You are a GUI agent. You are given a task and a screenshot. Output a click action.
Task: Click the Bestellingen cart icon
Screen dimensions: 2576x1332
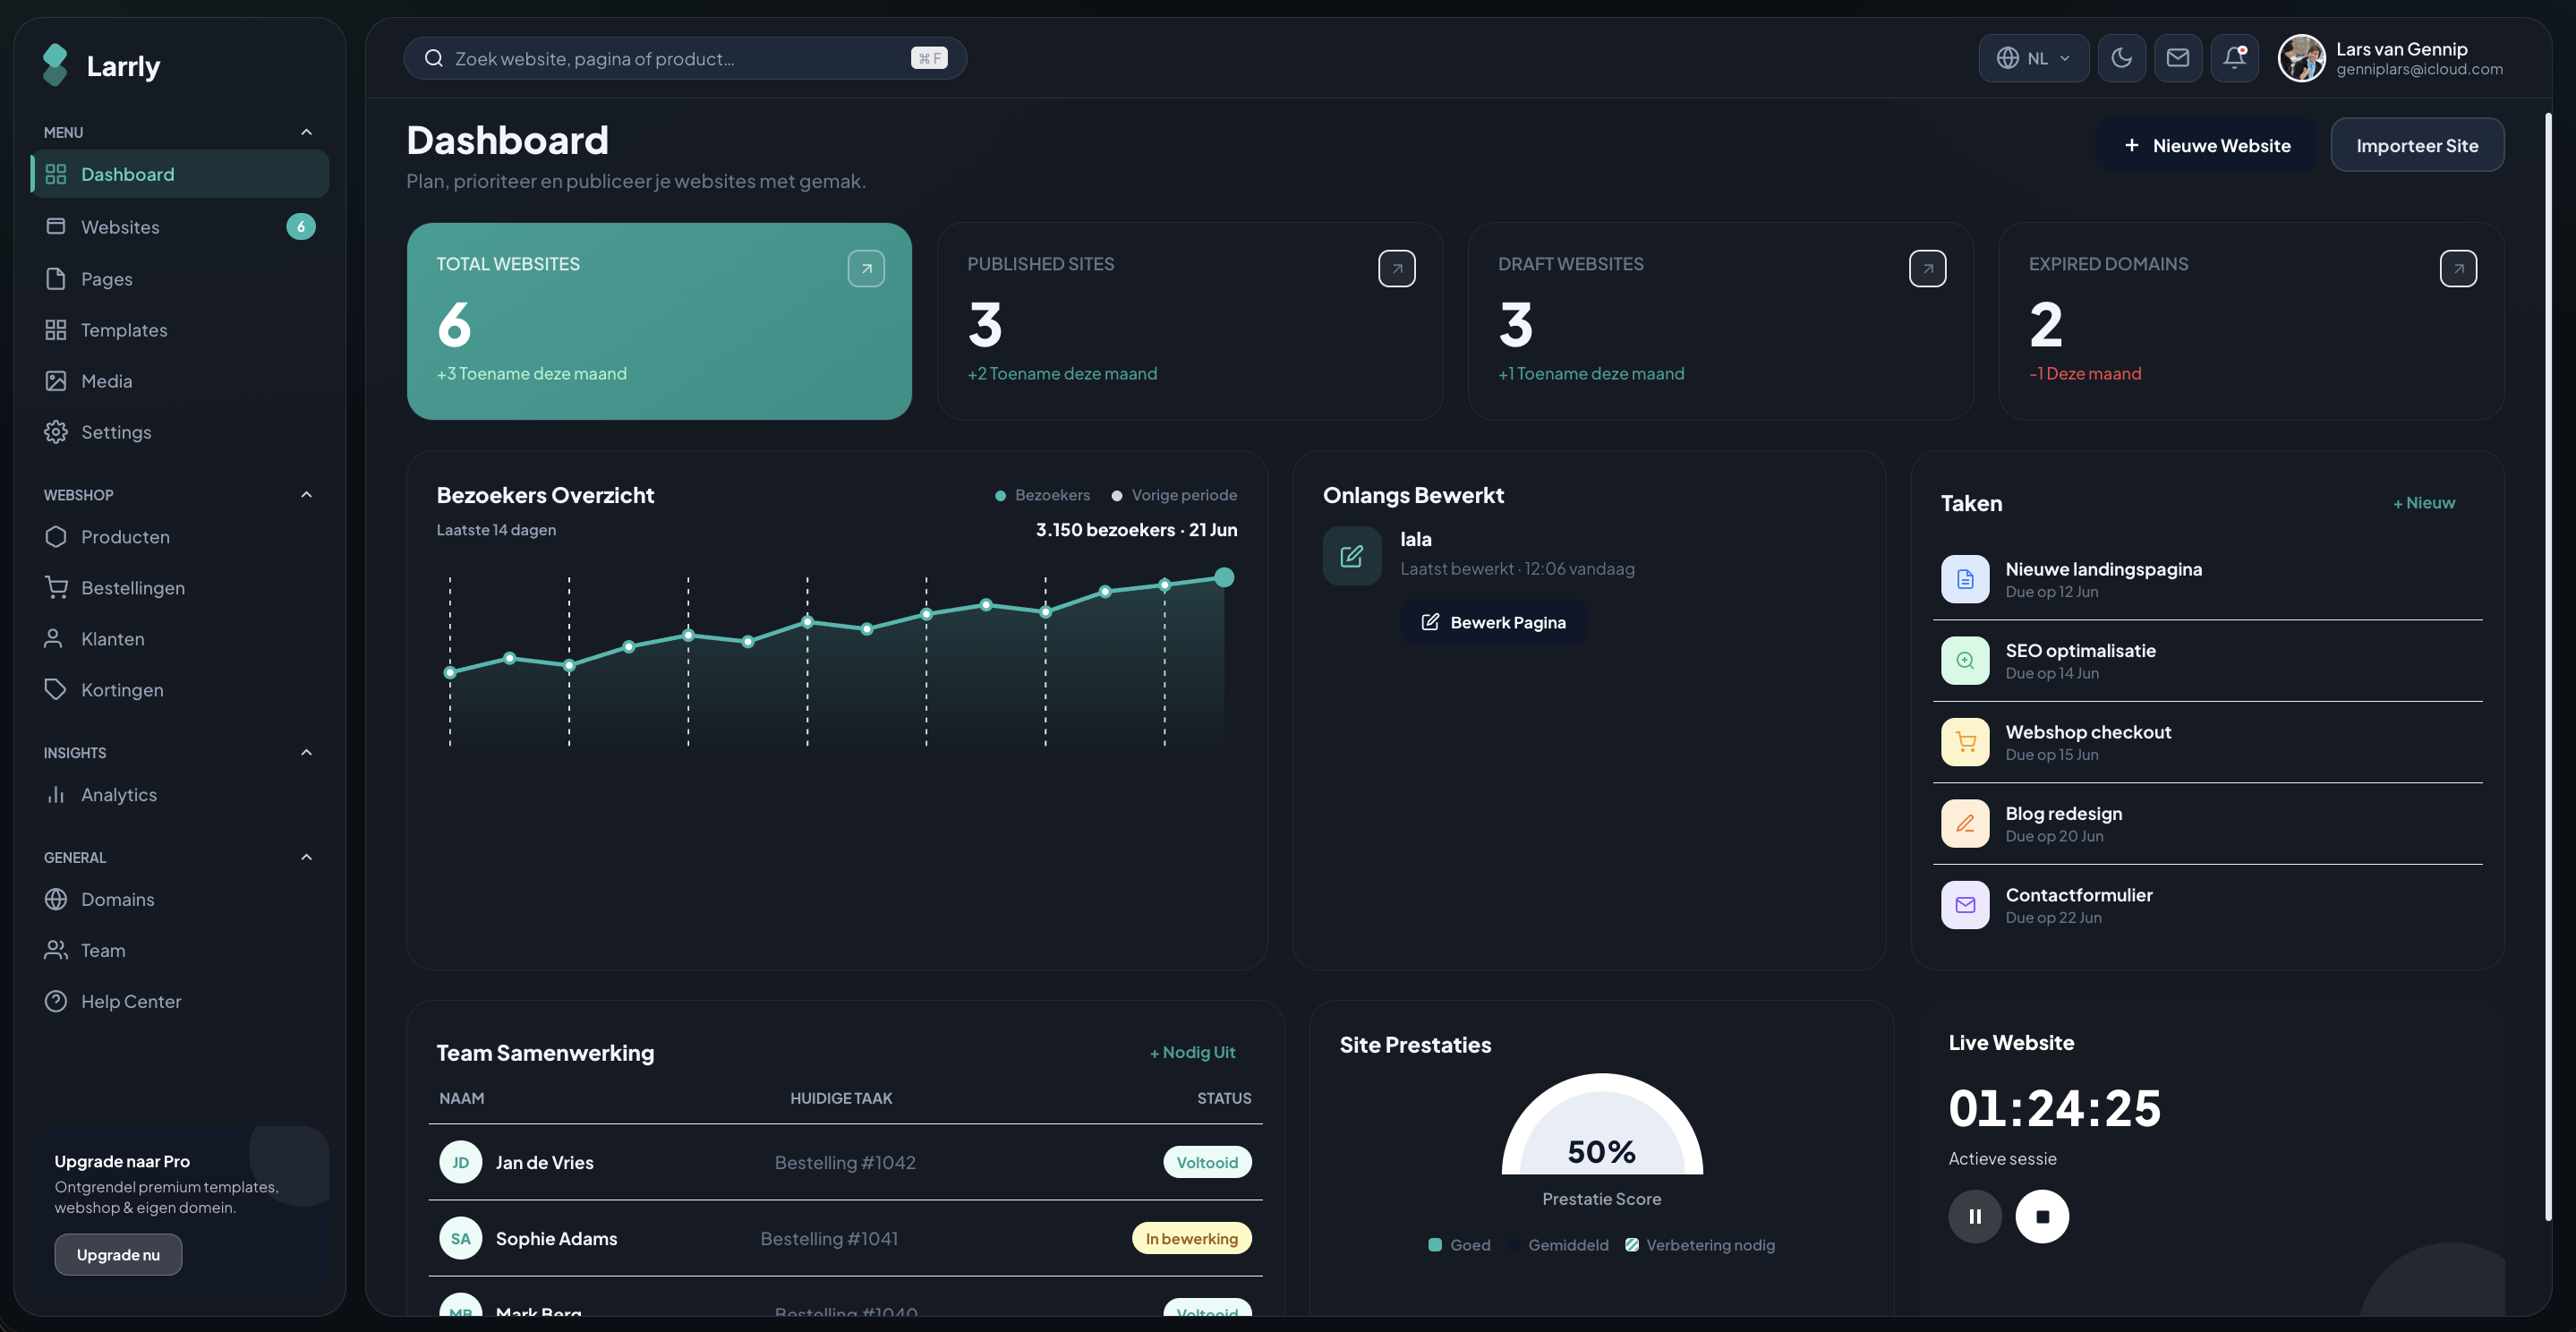(56, 588)
